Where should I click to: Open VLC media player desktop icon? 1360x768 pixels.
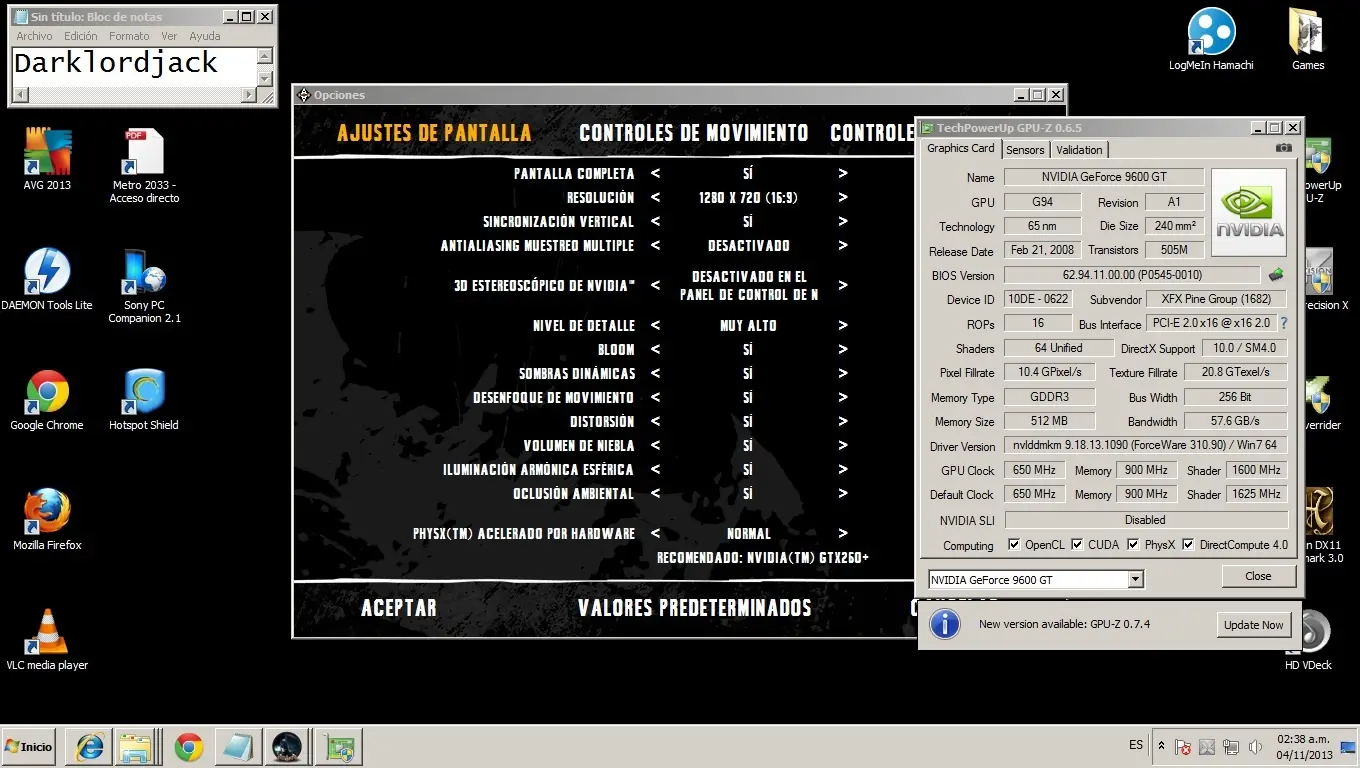pos(47,632)
